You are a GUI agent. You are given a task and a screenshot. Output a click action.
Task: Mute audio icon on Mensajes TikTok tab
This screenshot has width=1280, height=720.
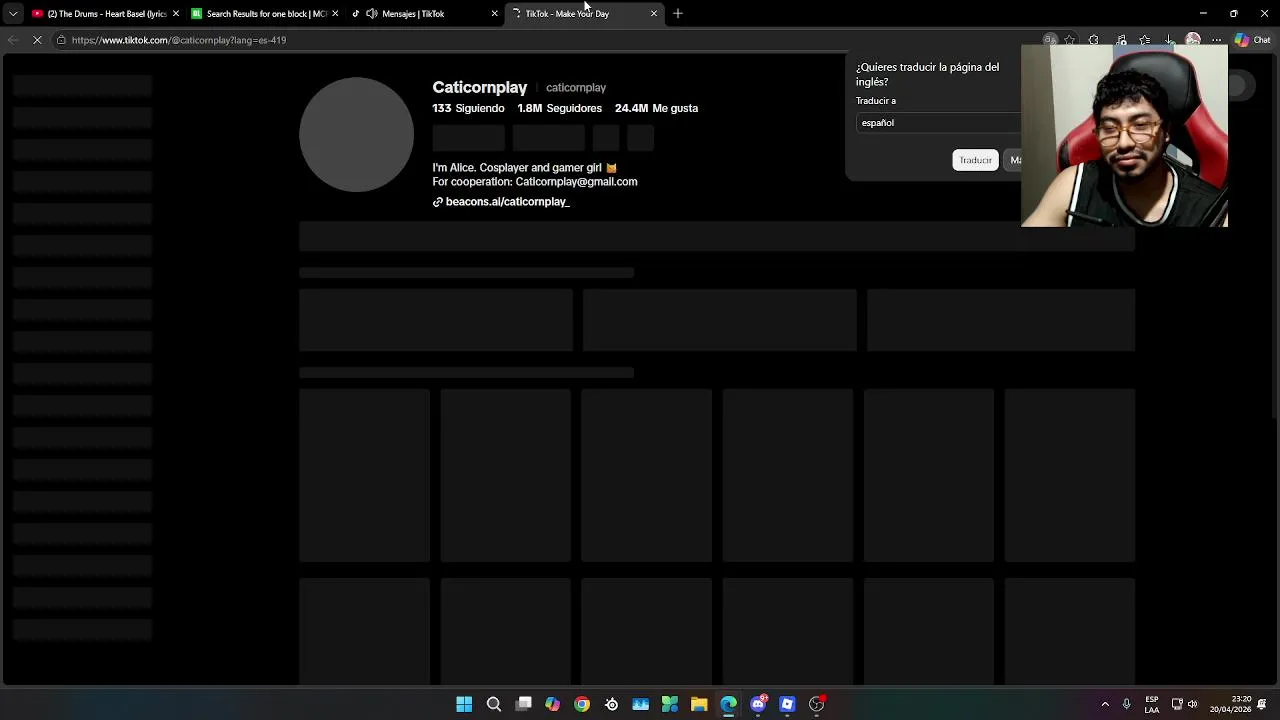(372, 13)
